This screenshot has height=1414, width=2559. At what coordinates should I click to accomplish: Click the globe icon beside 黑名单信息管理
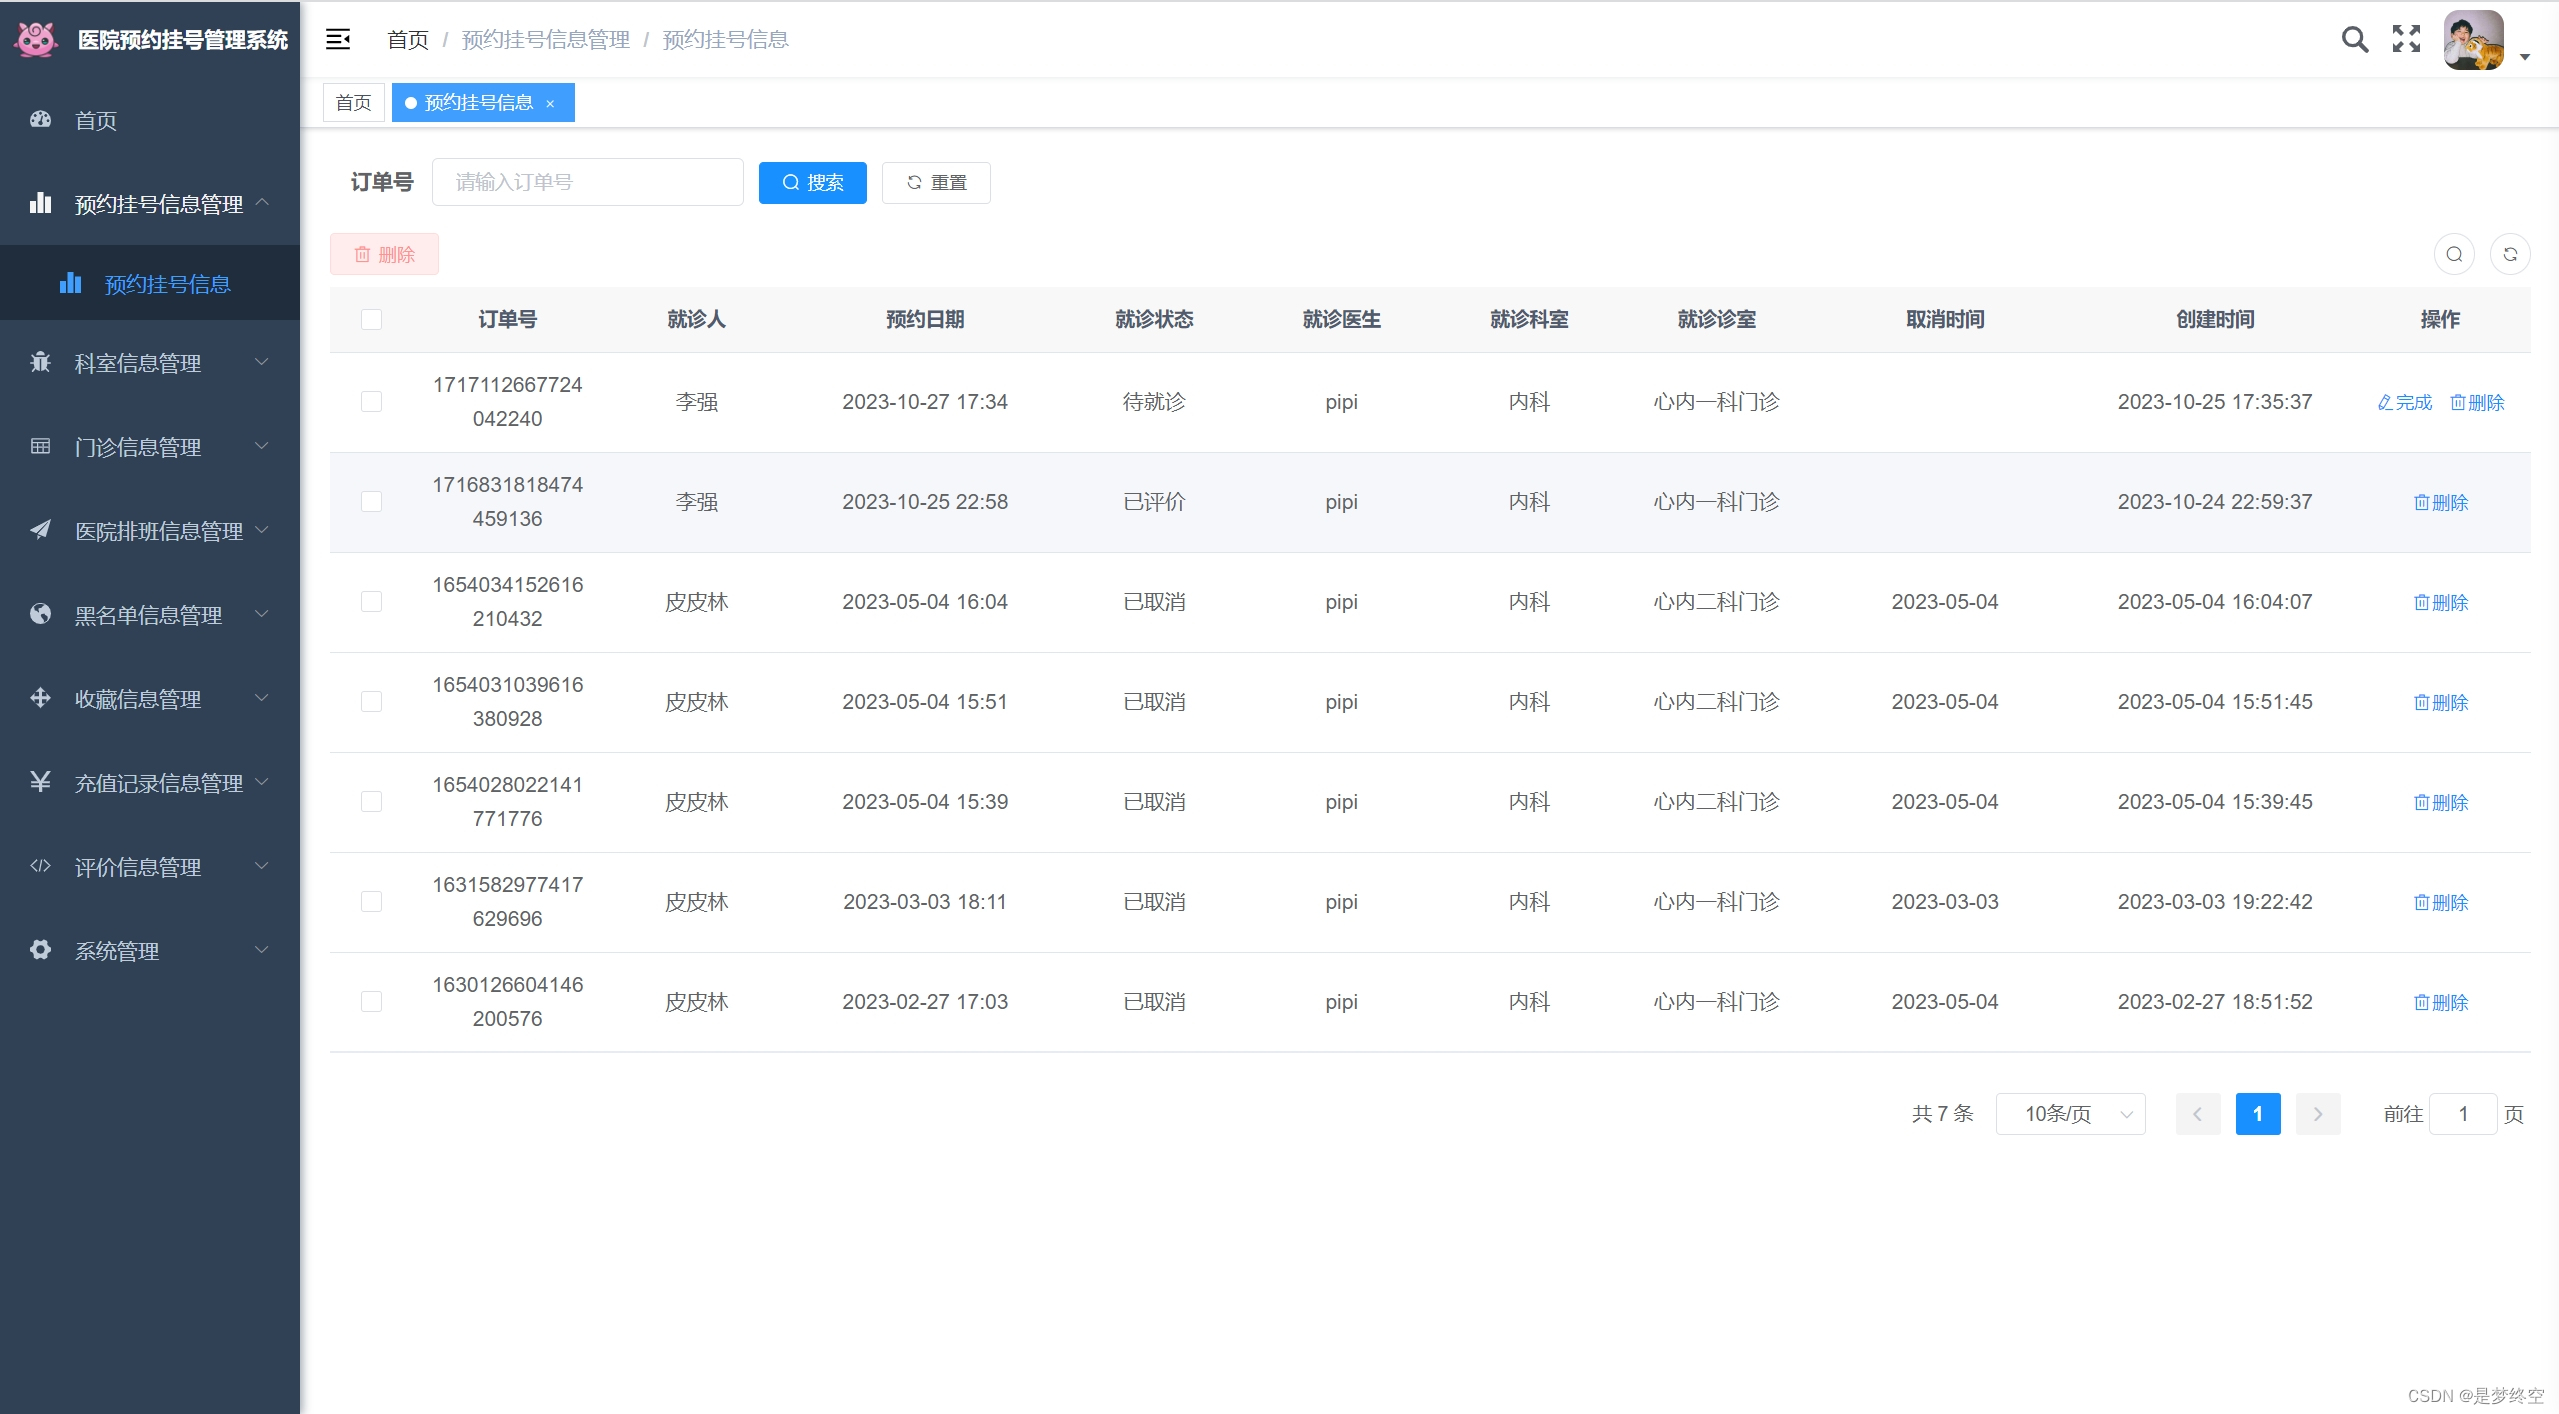[40, 614]
